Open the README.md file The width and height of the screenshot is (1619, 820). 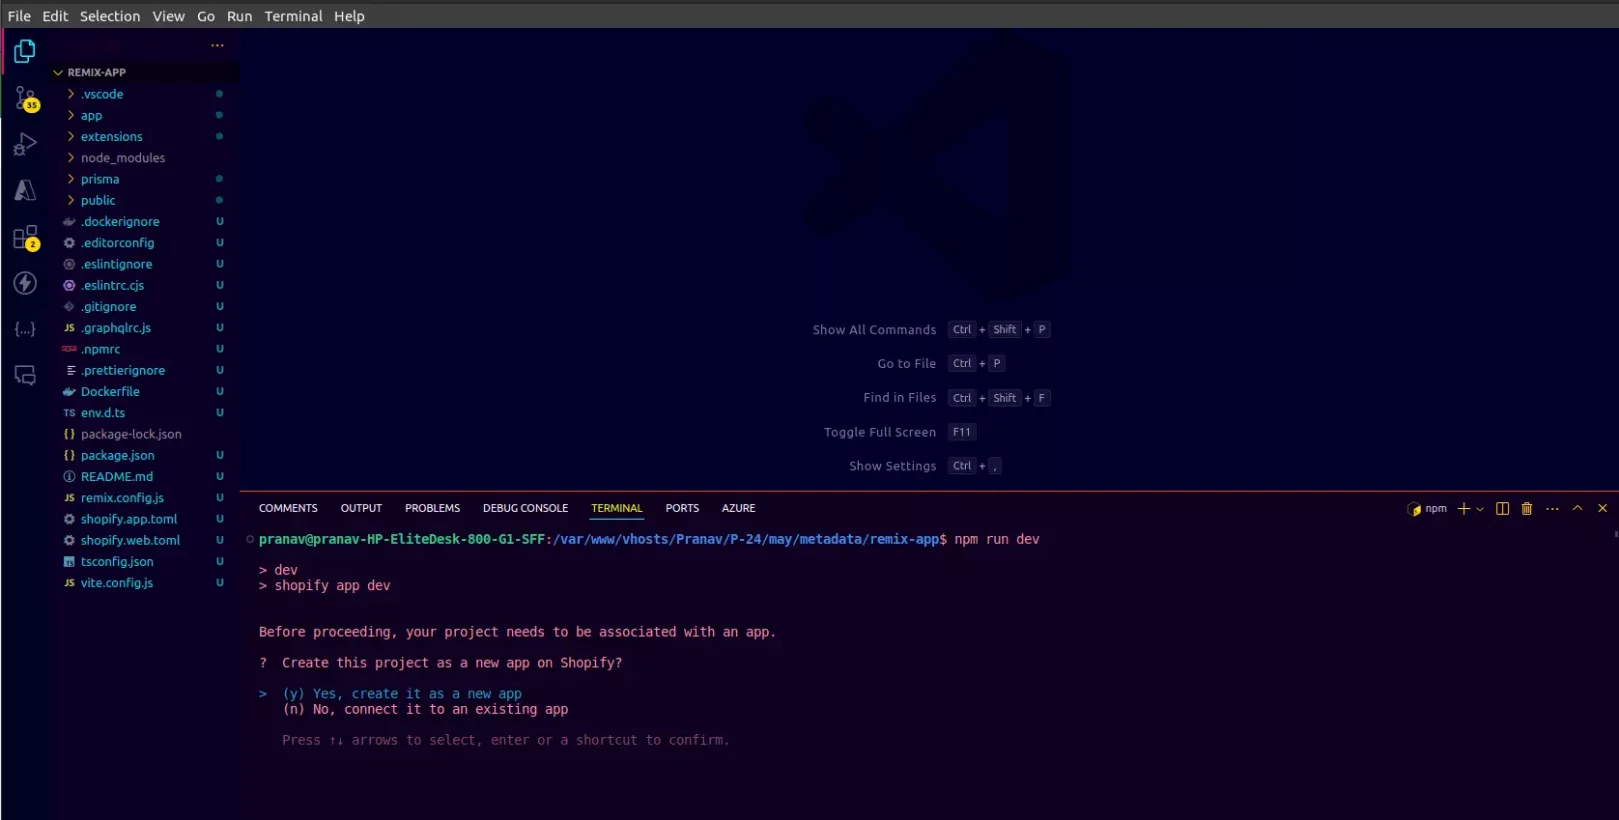point(117,477)
